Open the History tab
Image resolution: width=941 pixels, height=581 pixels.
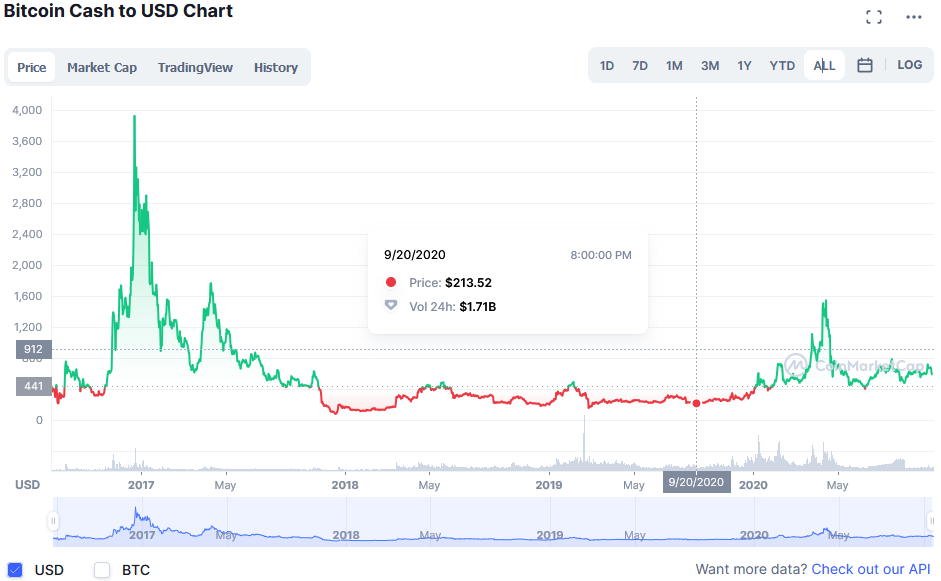point(275,67)
